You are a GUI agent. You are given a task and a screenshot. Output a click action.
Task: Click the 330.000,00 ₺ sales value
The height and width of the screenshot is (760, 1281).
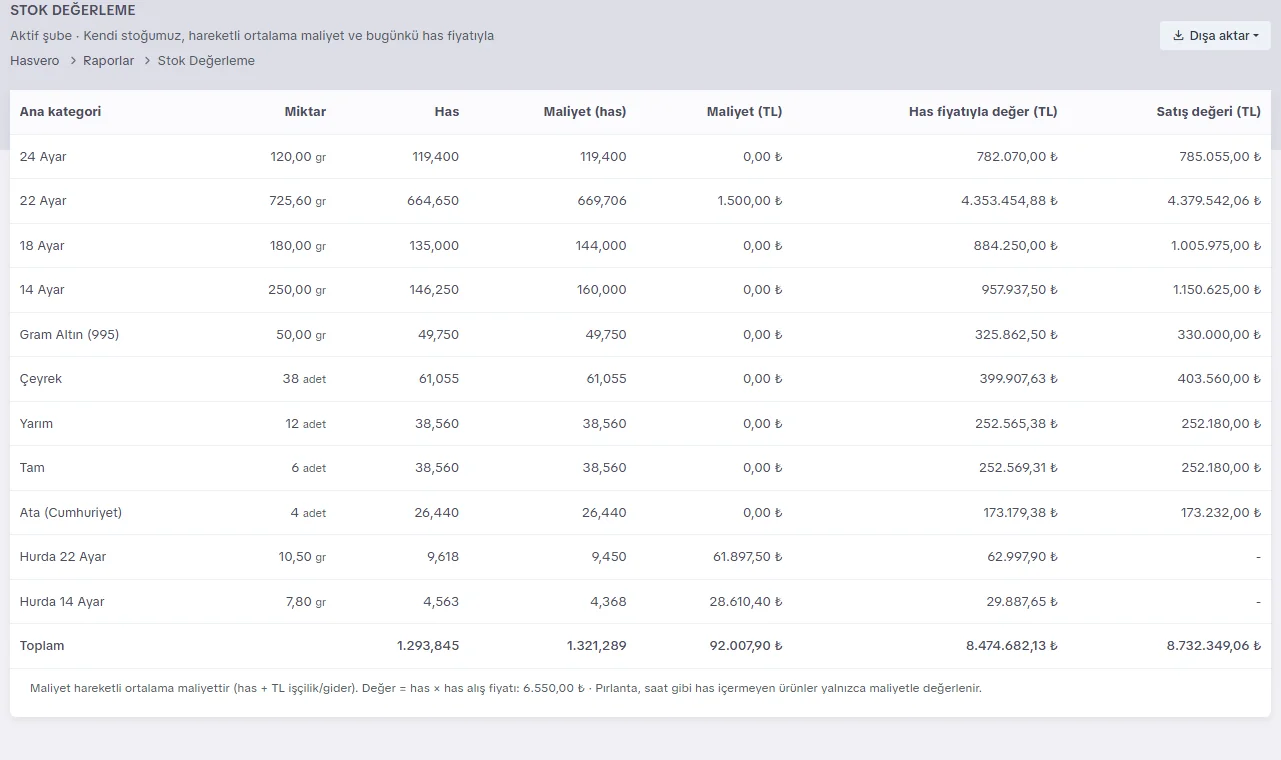[x=1219, y=335]
